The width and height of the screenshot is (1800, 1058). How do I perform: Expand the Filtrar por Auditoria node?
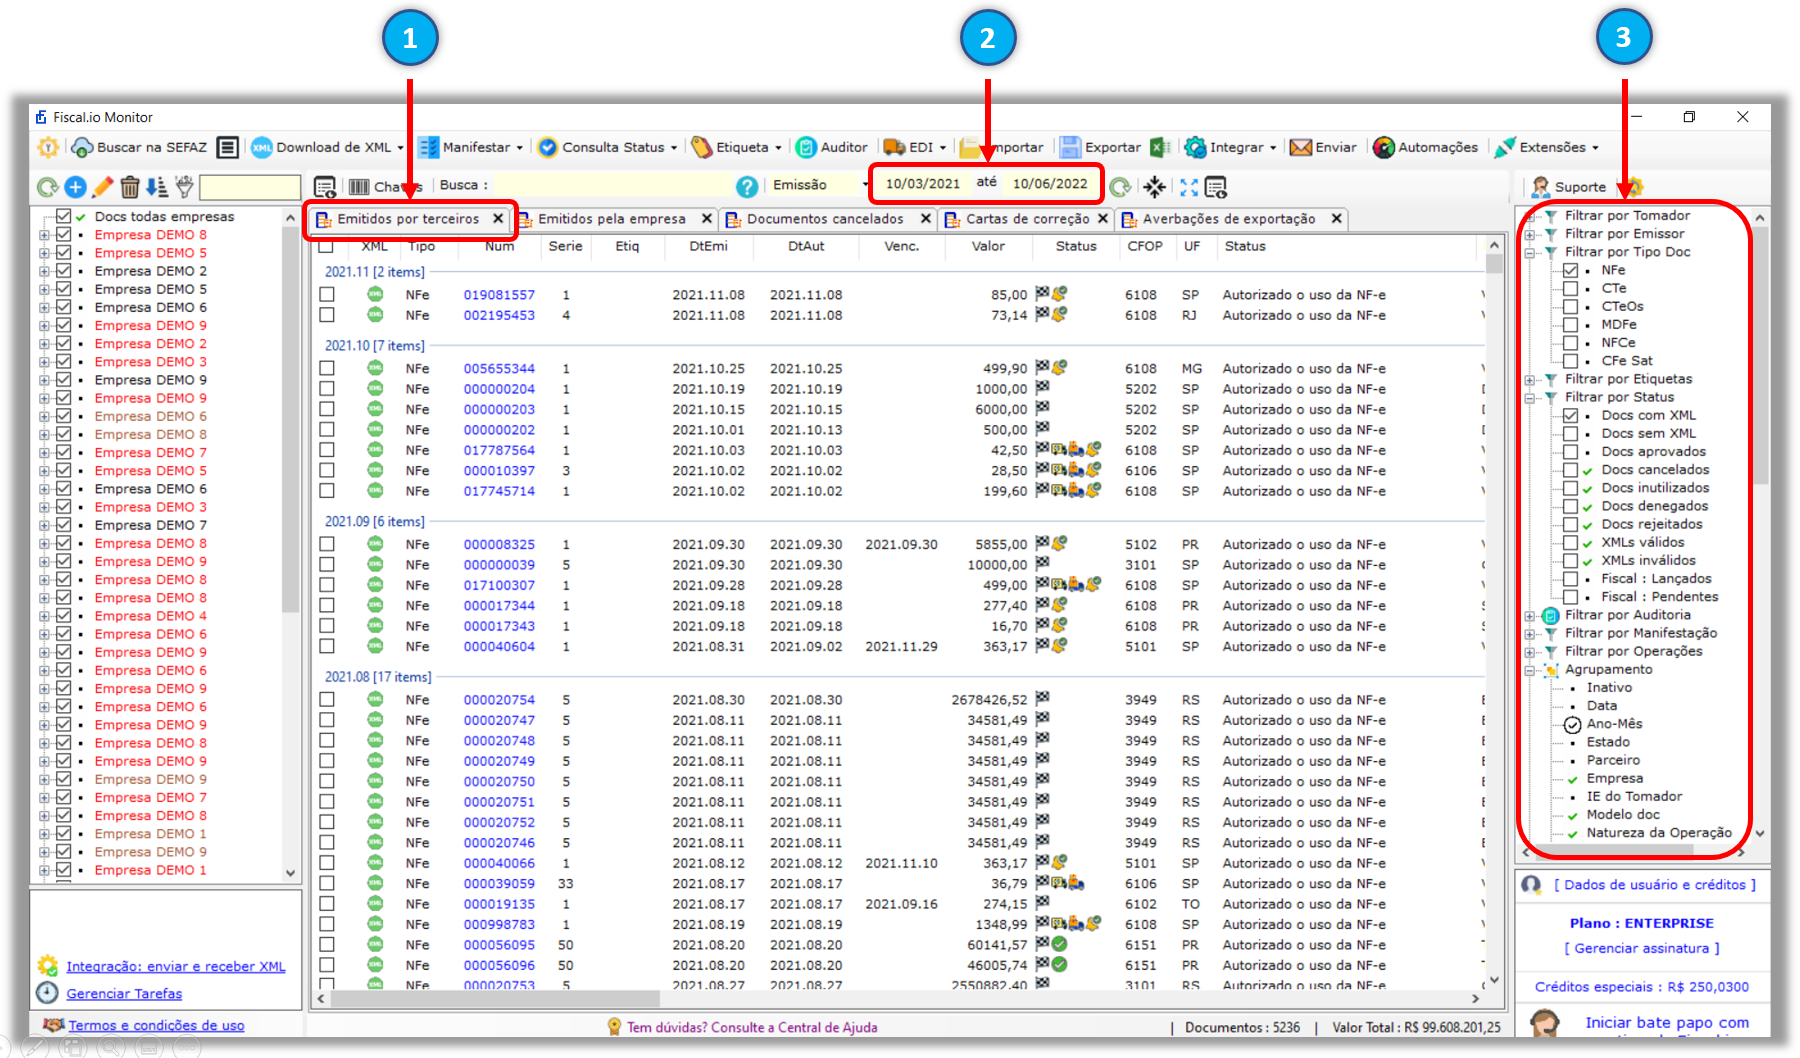1530,616
